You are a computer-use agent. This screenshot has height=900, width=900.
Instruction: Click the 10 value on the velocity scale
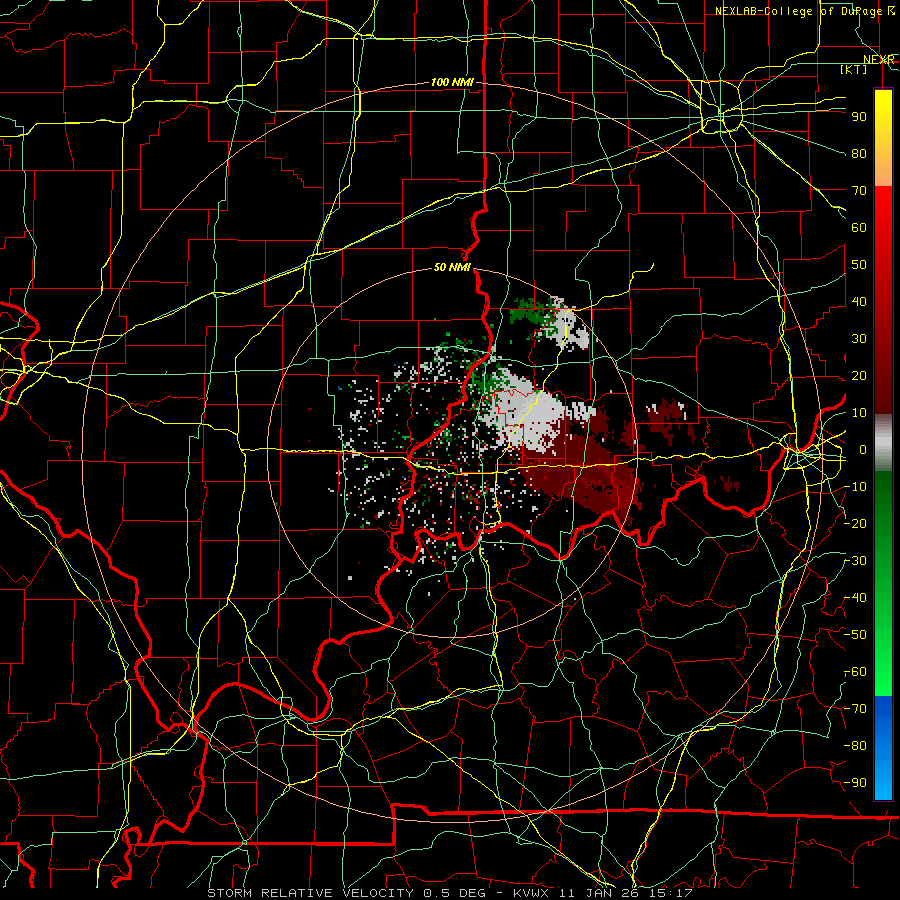click(x=859, y=413)
